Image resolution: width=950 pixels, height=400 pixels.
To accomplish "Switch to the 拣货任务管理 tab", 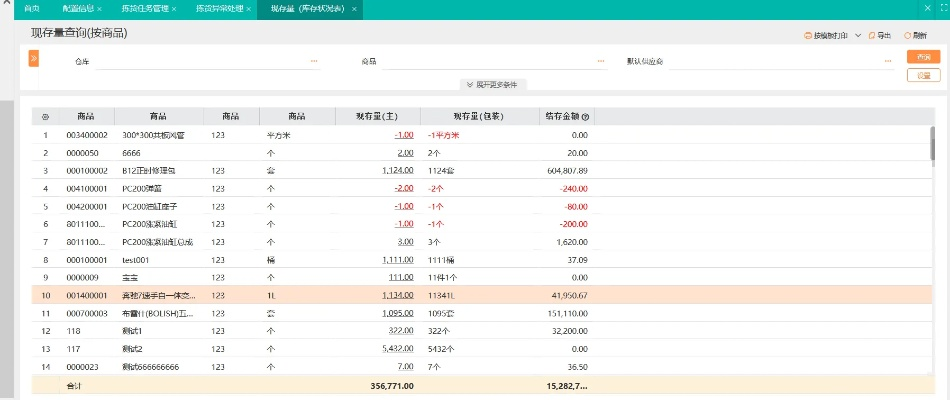I will [145, 9].
